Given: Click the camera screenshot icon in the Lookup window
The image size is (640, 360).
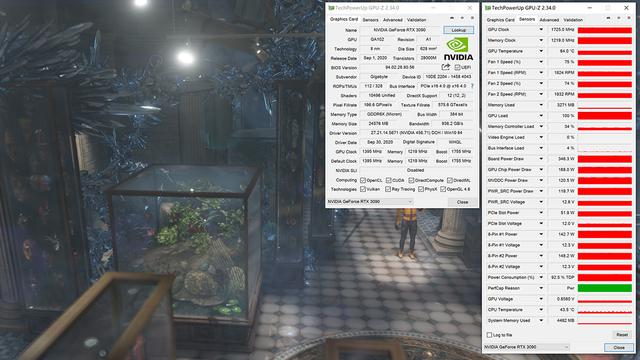Looking at the screenshot, I should click(x=452, y=18).
